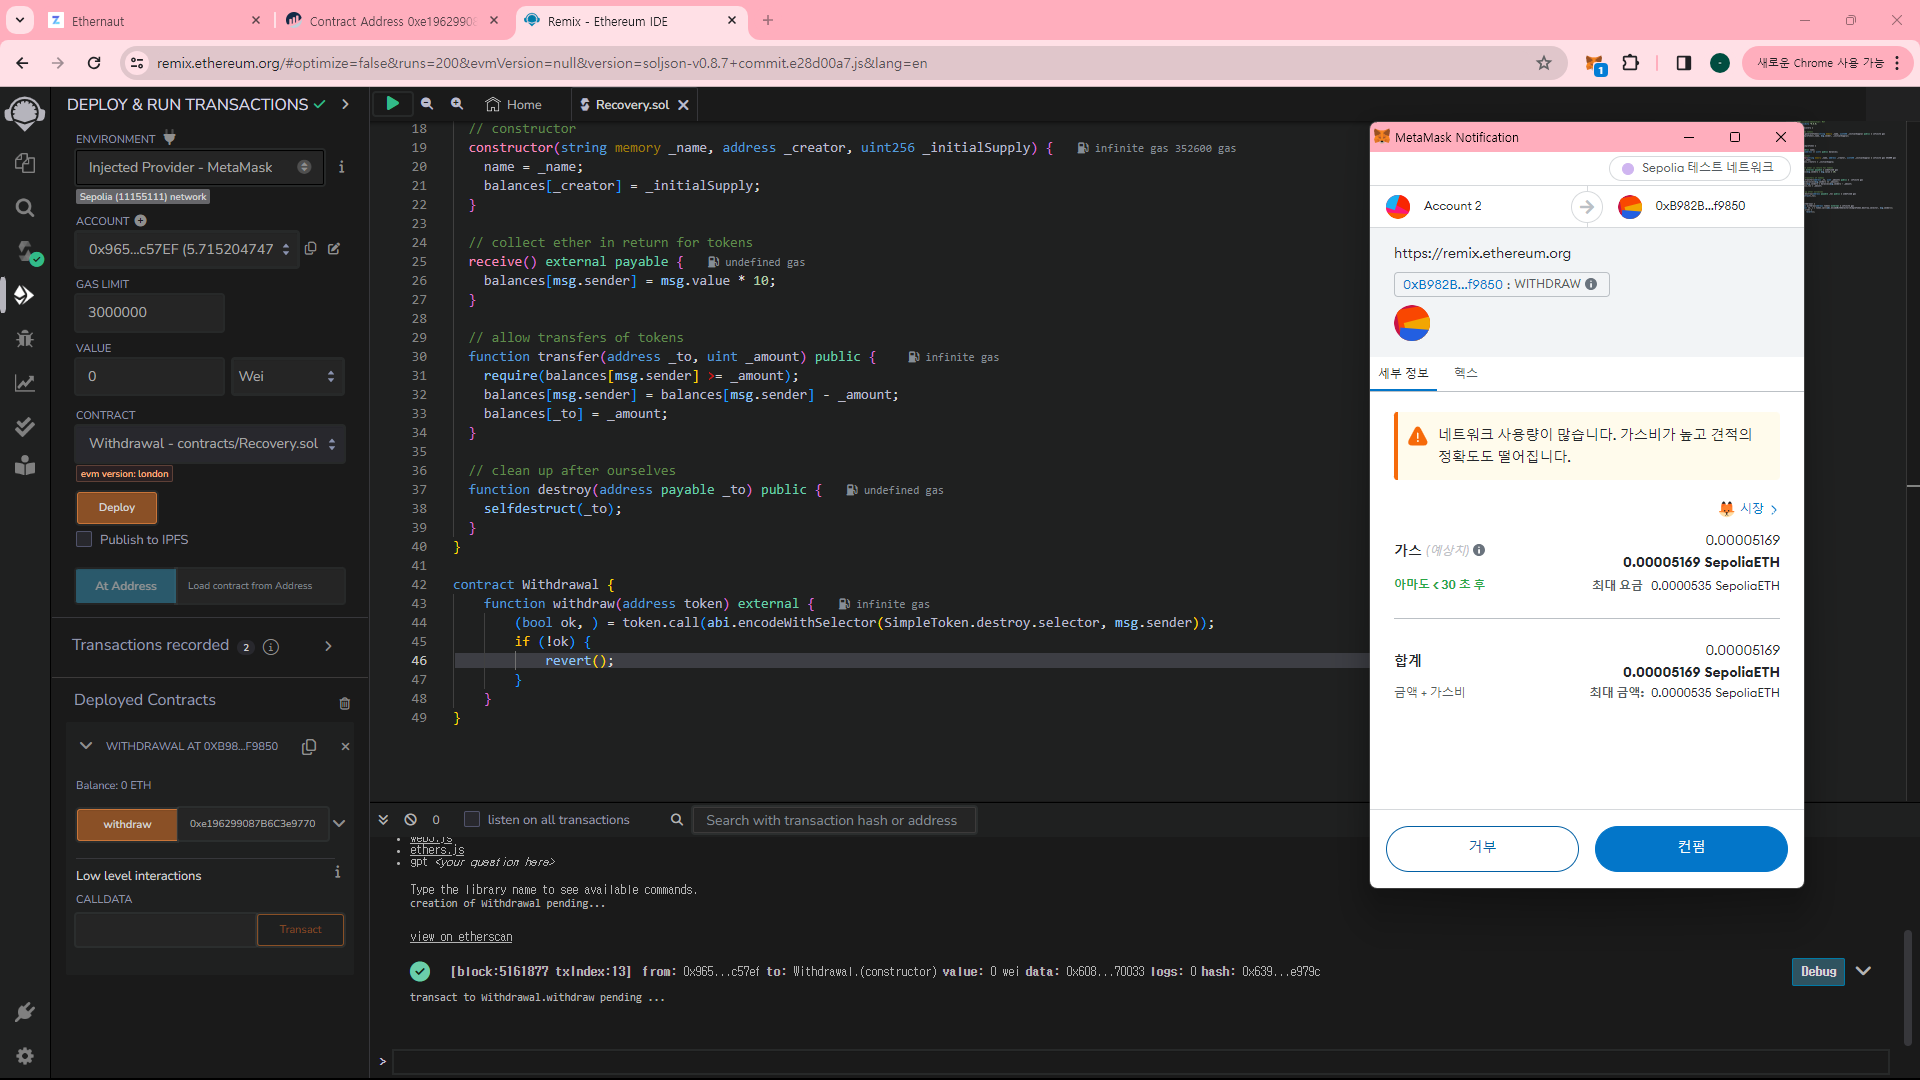The width and height of the screenshot is (1920, 1080).
Task: Remove the WITHDRAWAL deployed contract instance
Action: pos(346,747)
